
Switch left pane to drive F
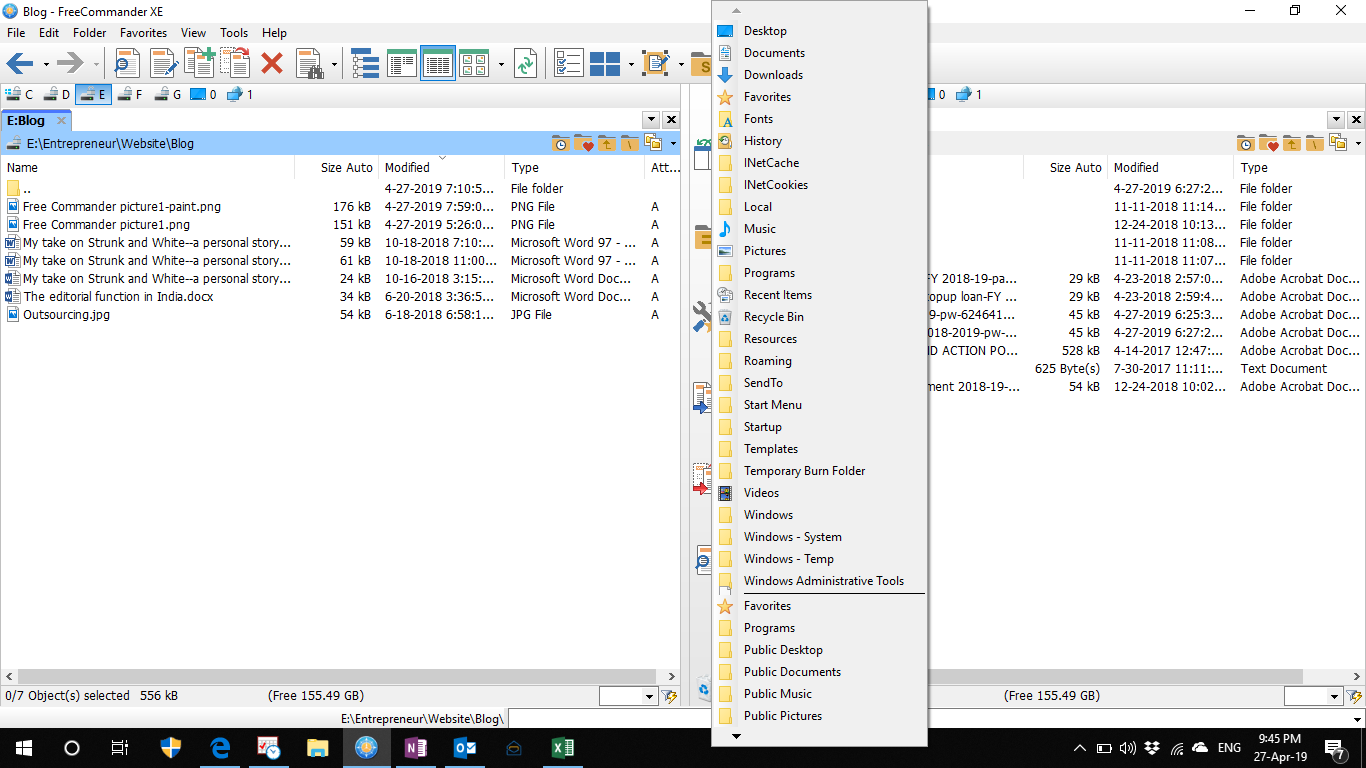click(x=130, y=95)
